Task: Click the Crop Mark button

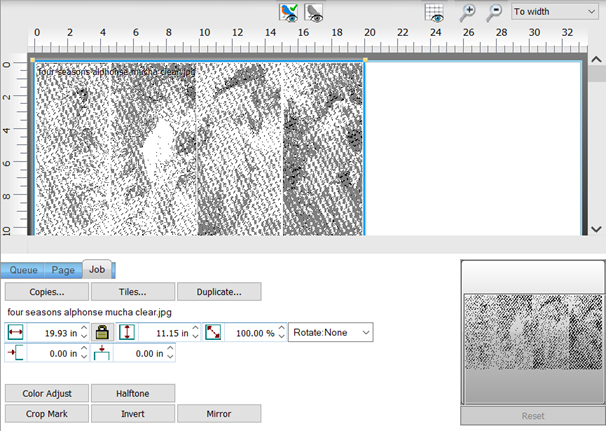Action: tap(47, 414)
